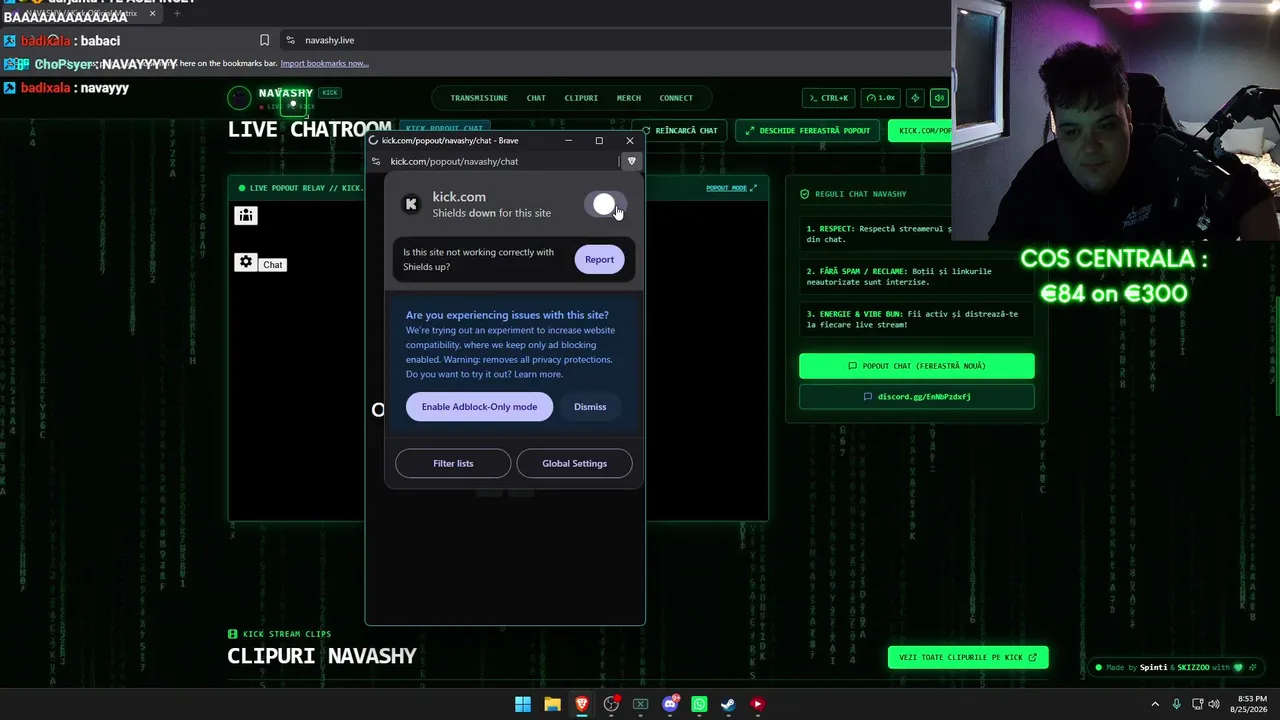Close the Brave popout chat window
This screenshot has width=1280, height=720.
(630, 140)
